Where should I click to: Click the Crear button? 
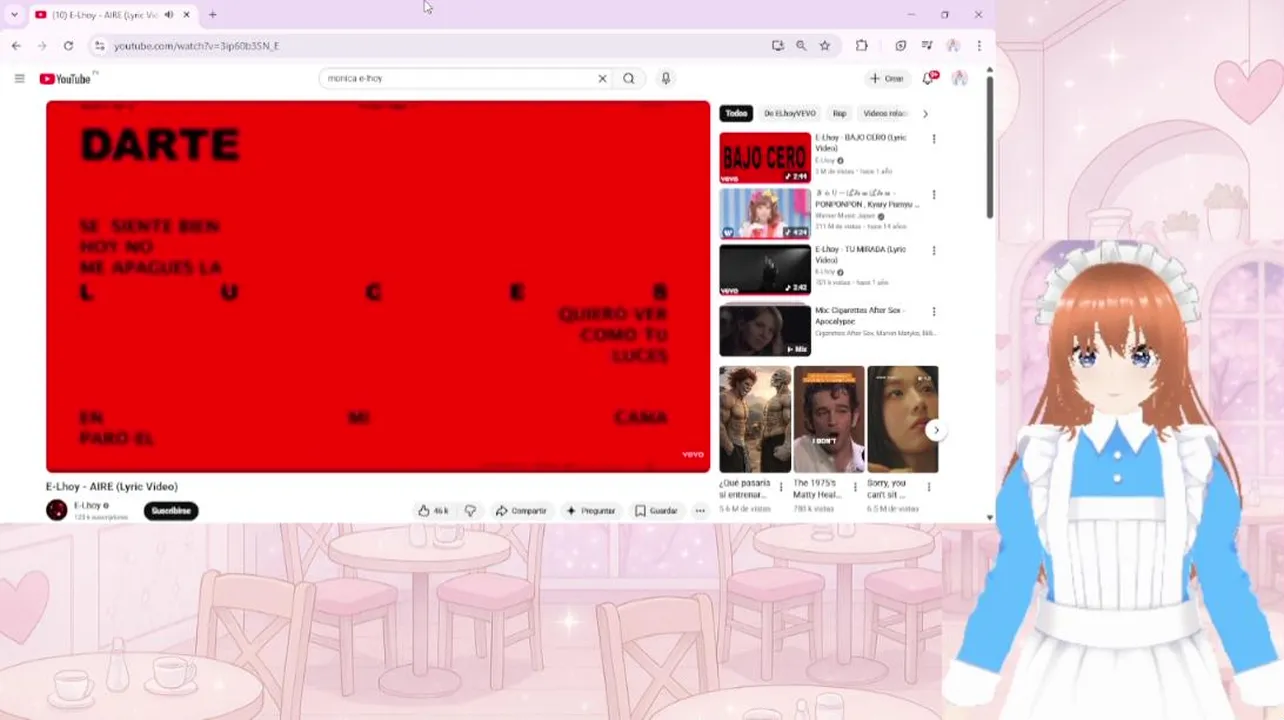[x=886, y=78]
